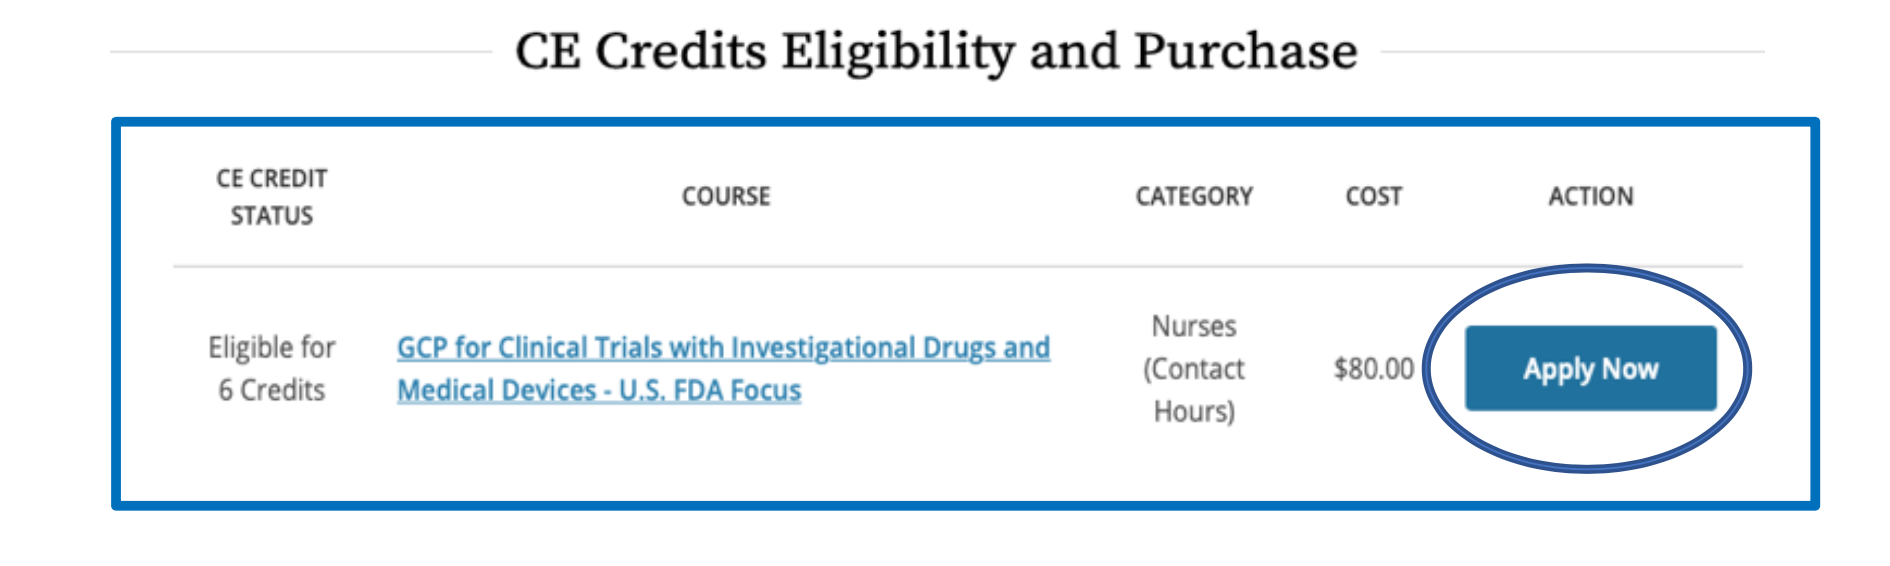Click the Apply Now button
Viewport: 1890px width, 566px height.
[1590, 369]
